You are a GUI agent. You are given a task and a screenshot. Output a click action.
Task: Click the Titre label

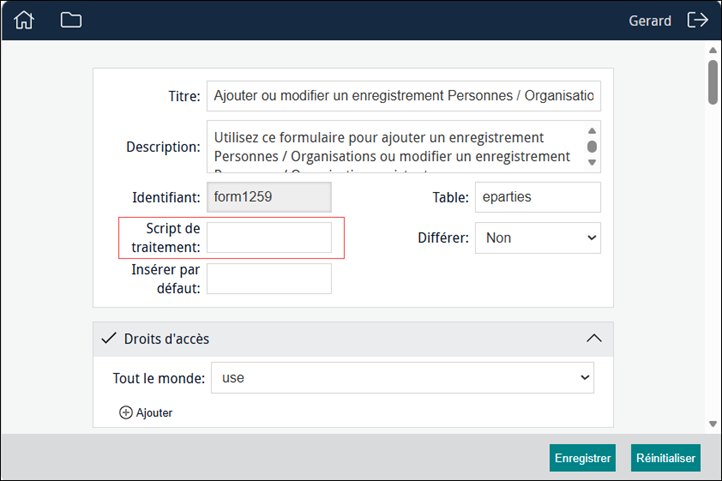(184, 96)
